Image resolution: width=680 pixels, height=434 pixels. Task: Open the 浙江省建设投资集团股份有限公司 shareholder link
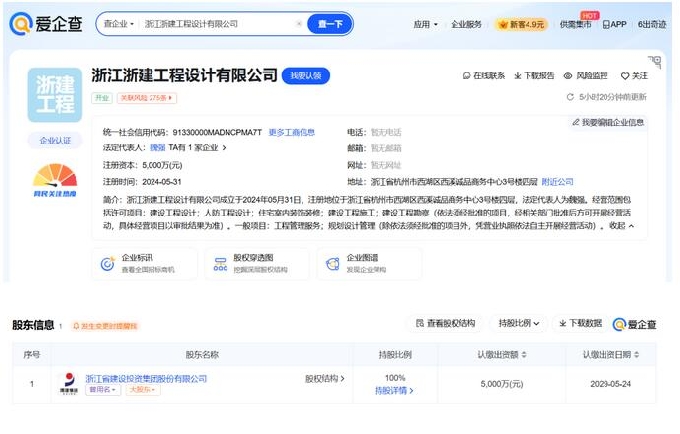coord(146,378)
